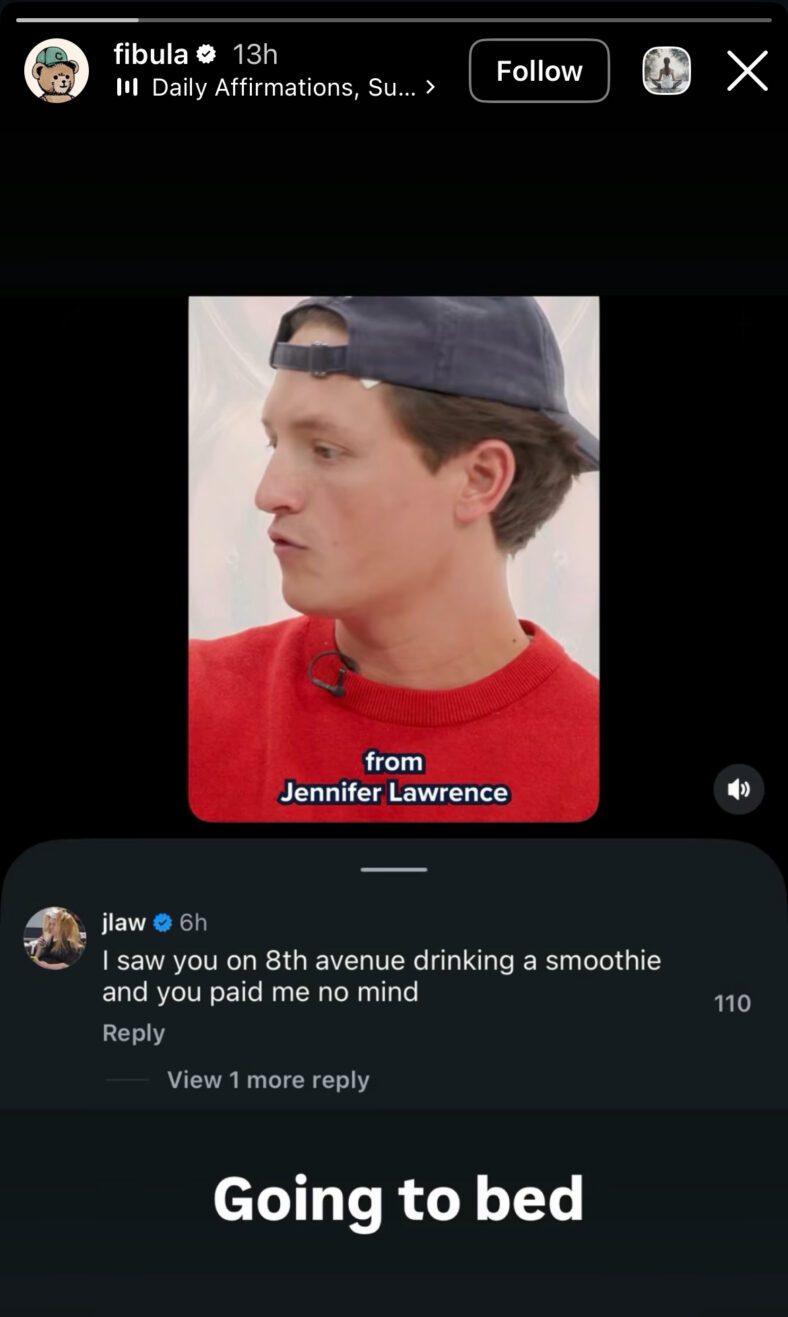Tap the 110 likes count
Viewport: 788px width, 1317px height.
pyautogui.click(x=732, y=1003)
